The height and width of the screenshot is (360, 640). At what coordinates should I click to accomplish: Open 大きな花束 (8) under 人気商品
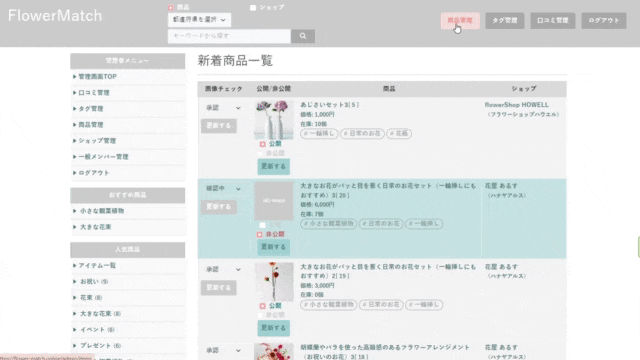tap(100, 313)
